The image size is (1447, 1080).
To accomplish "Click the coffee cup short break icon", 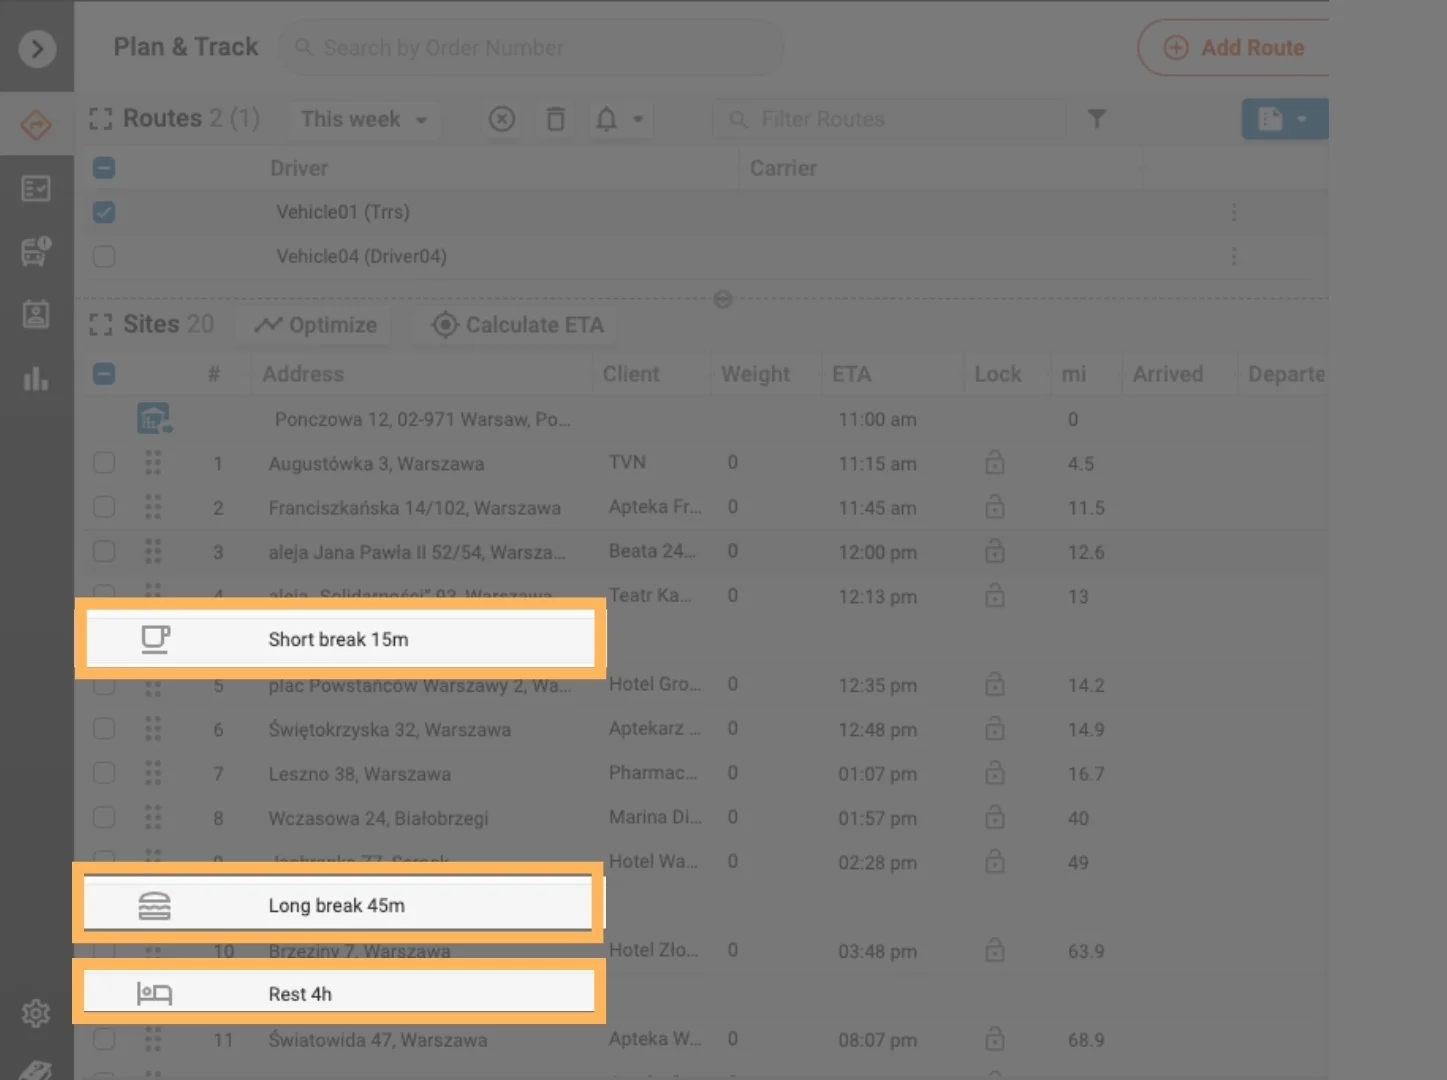I will coord(155,639).
